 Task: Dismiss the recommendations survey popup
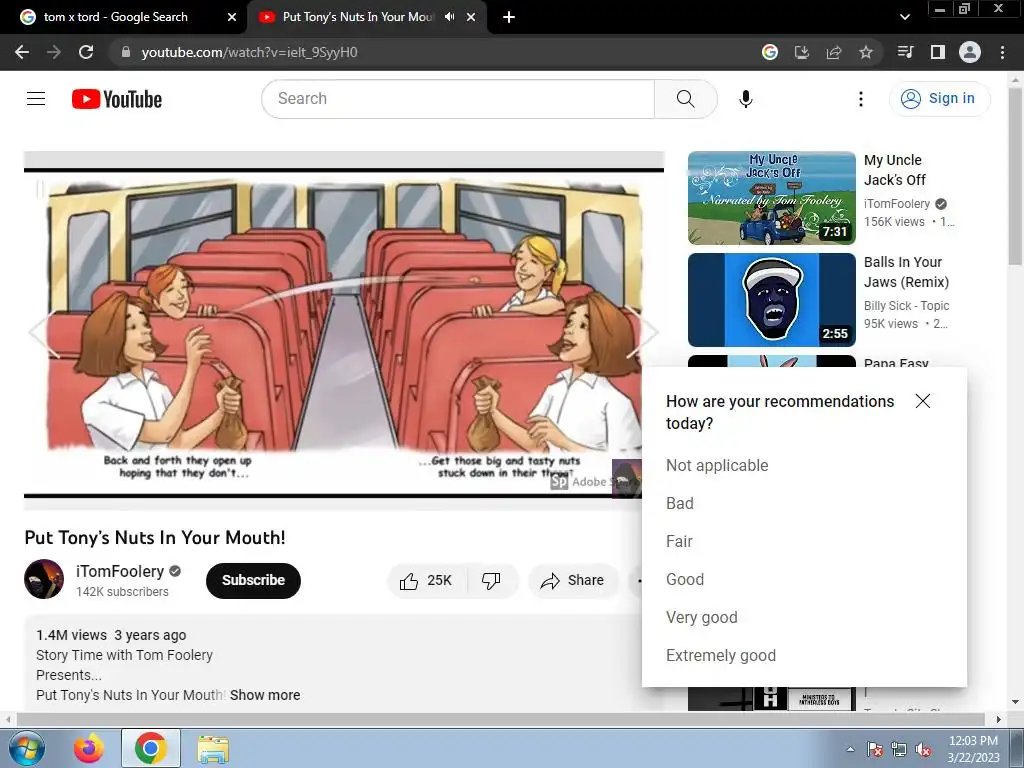pos(923,401)
